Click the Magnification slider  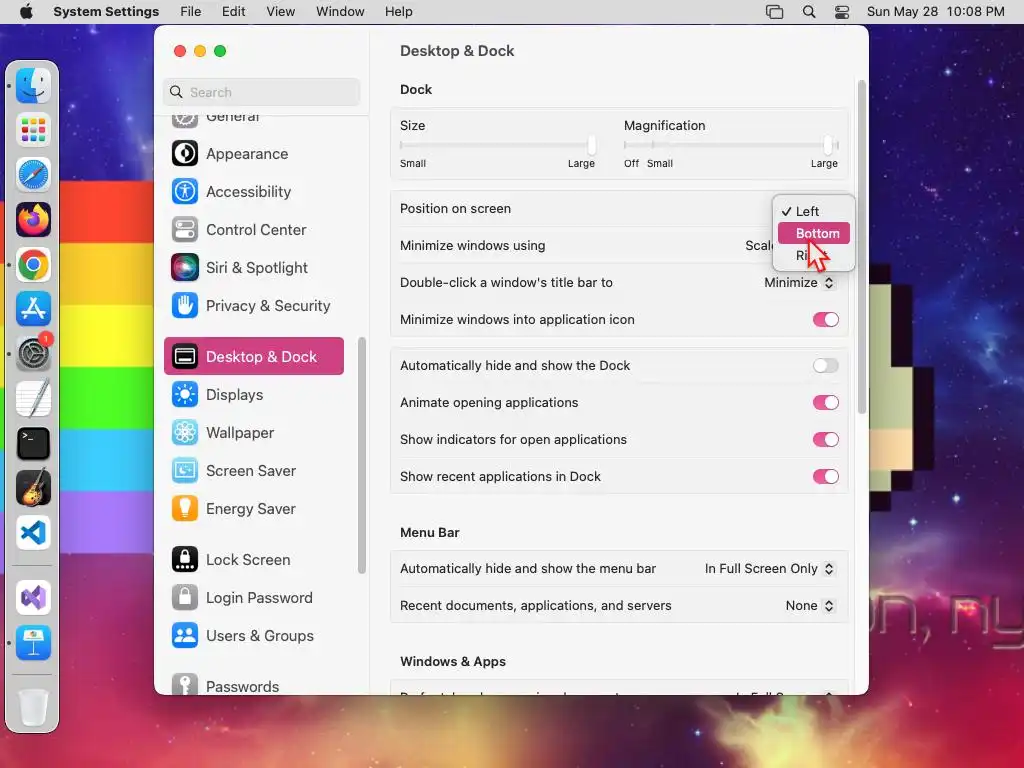point(731,145)
